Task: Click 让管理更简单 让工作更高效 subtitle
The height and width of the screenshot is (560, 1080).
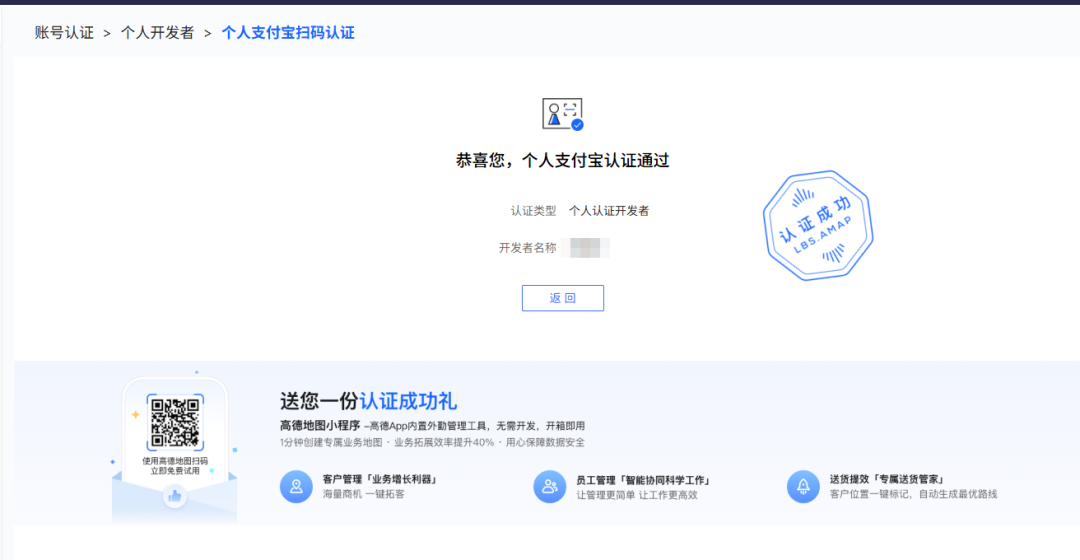Action: (637, 495)
